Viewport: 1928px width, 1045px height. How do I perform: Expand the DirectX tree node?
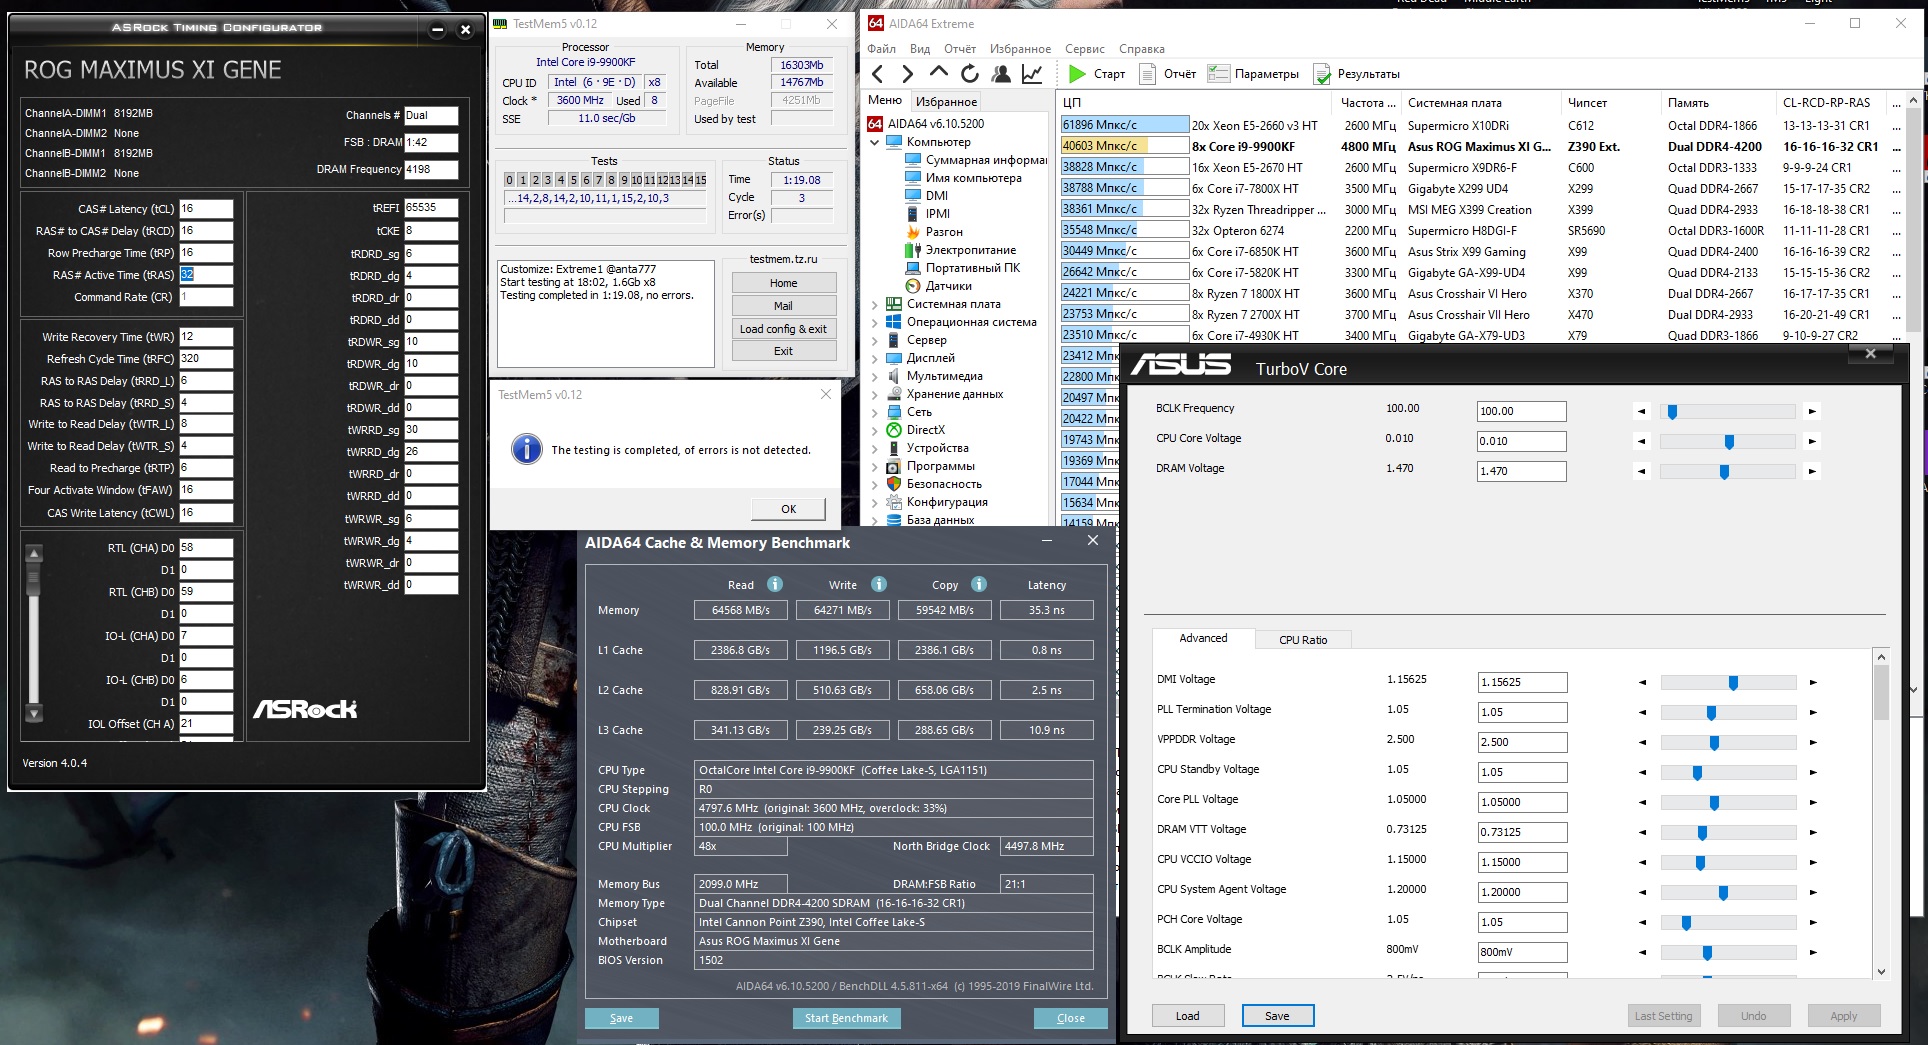[875, 430]
